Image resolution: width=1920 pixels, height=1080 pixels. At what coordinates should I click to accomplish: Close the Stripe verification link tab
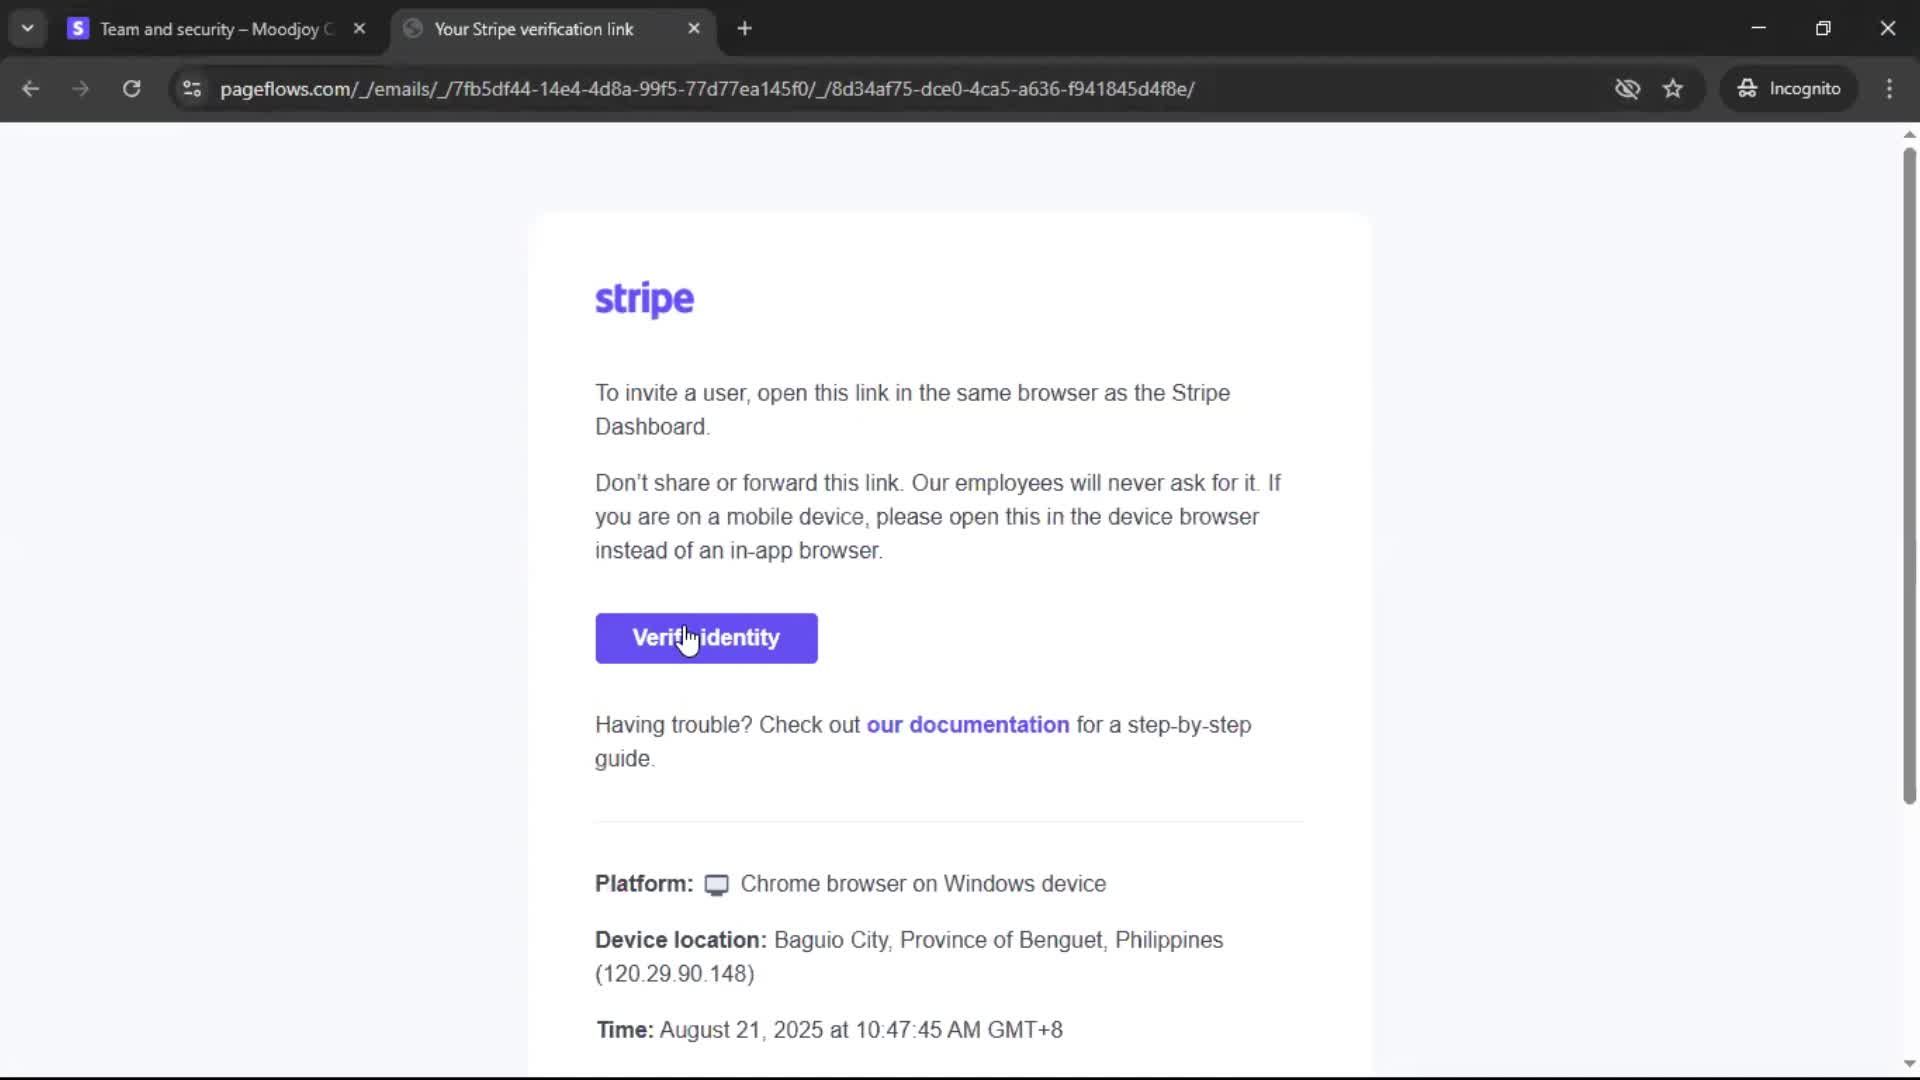pos(694,29)
